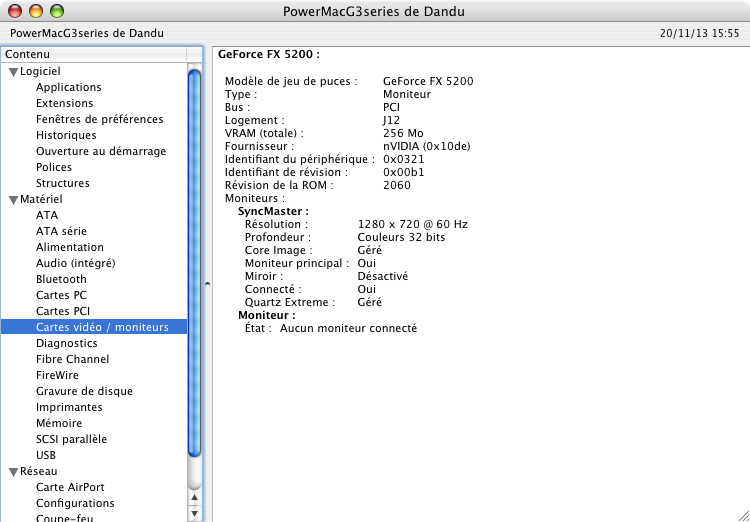Click the nVIDIA (0x10de) vendor value

(x=427, y=146)
